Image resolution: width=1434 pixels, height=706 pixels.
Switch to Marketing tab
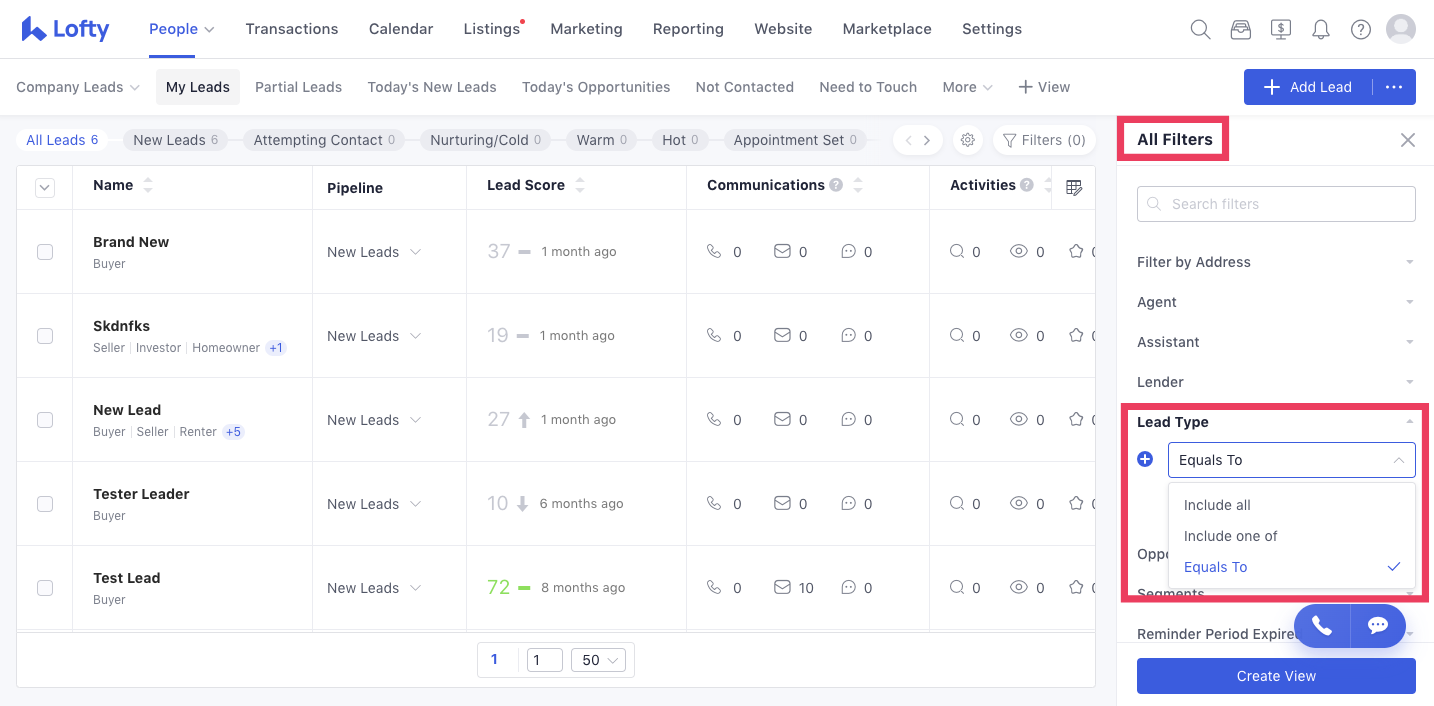click(x=586, y=29)
